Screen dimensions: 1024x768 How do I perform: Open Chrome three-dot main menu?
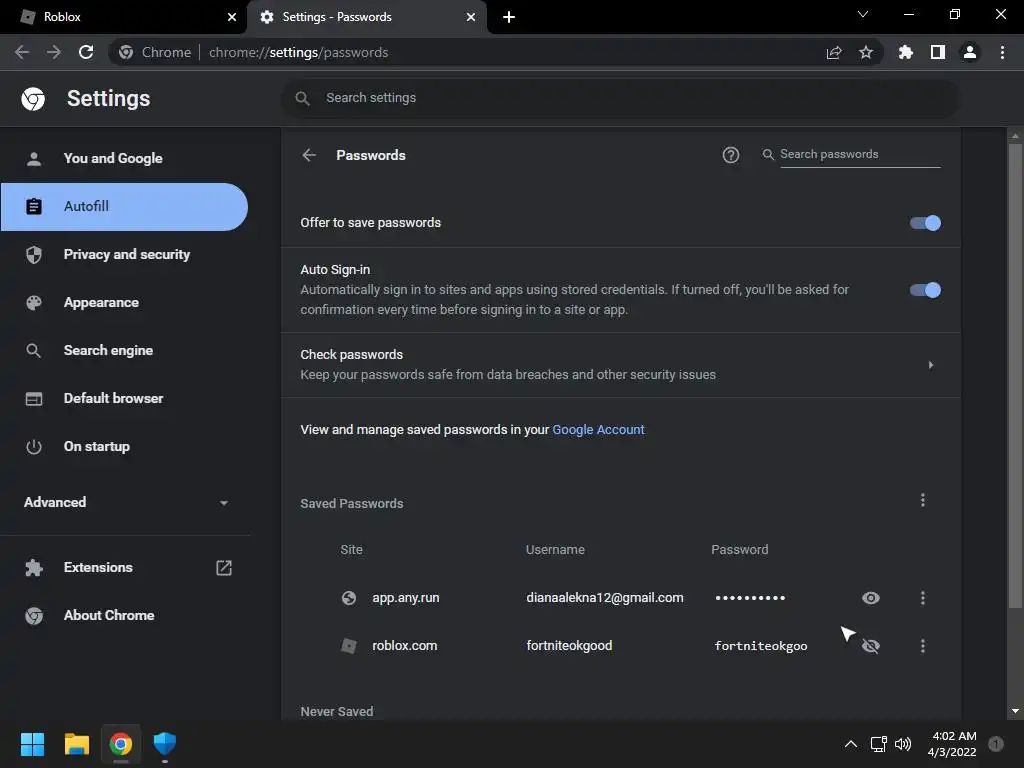pos(1002,52)
